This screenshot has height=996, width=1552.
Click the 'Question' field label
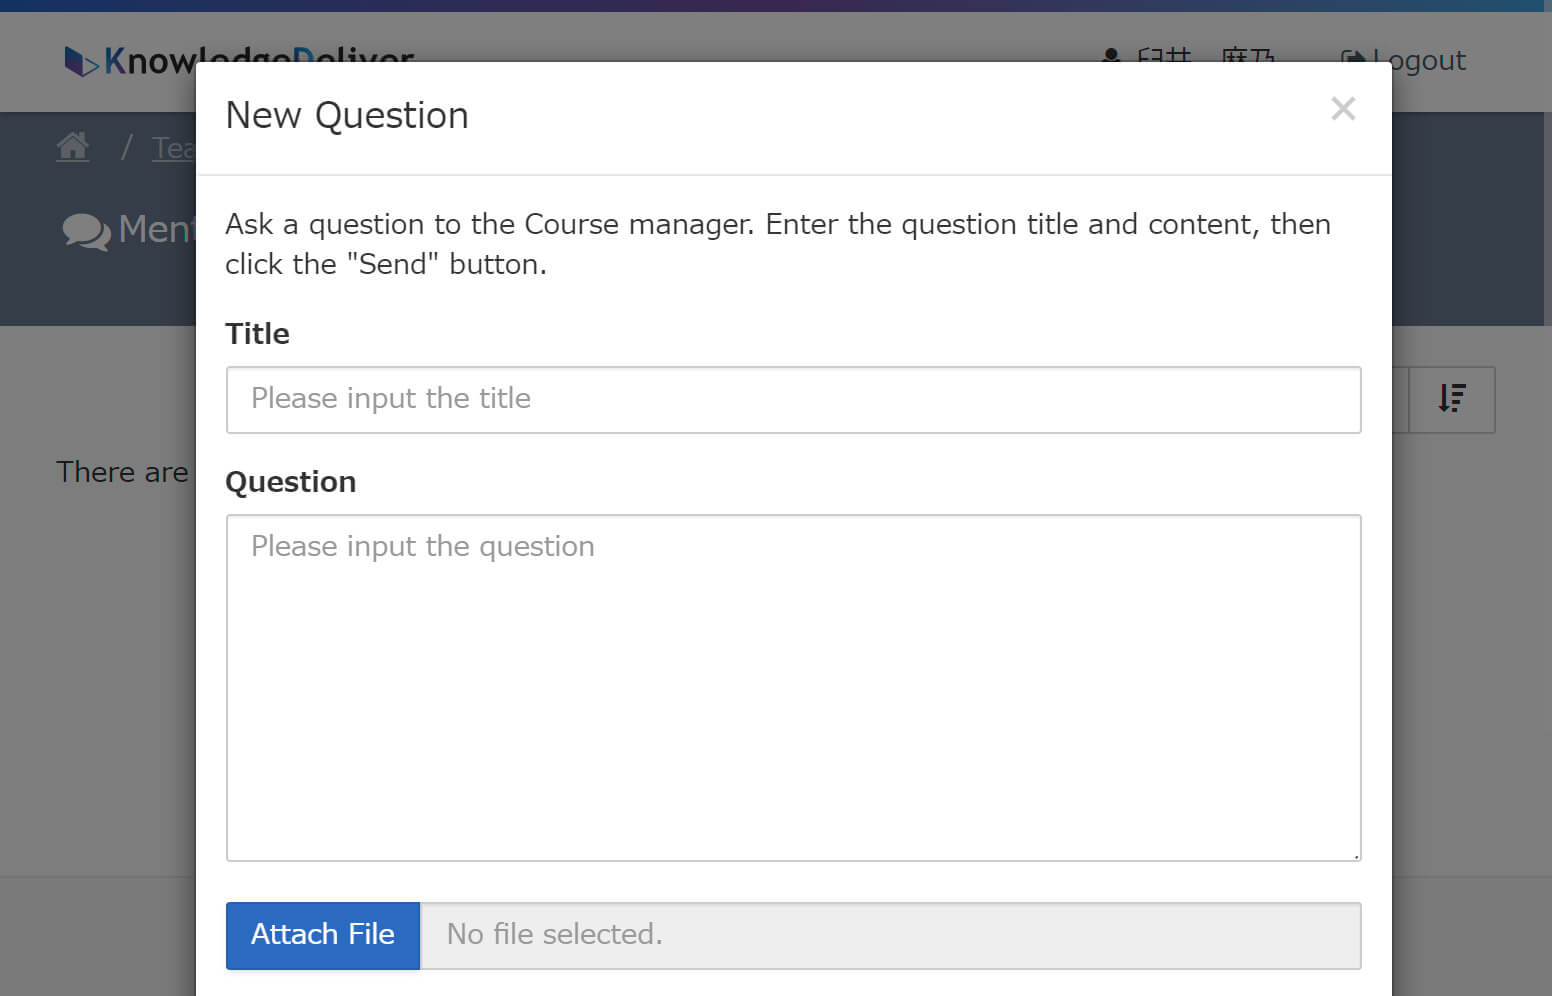pyautogui.click(x=291, y=482)
